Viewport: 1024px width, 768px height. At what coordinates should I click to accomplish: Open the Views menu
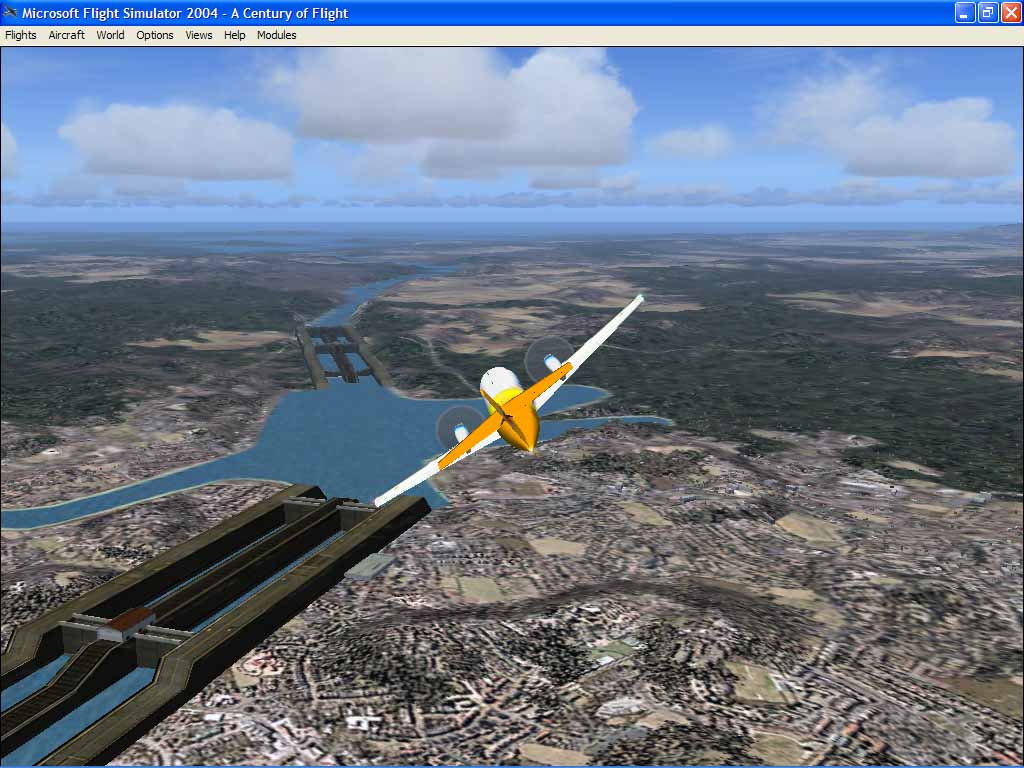point(199,35)
